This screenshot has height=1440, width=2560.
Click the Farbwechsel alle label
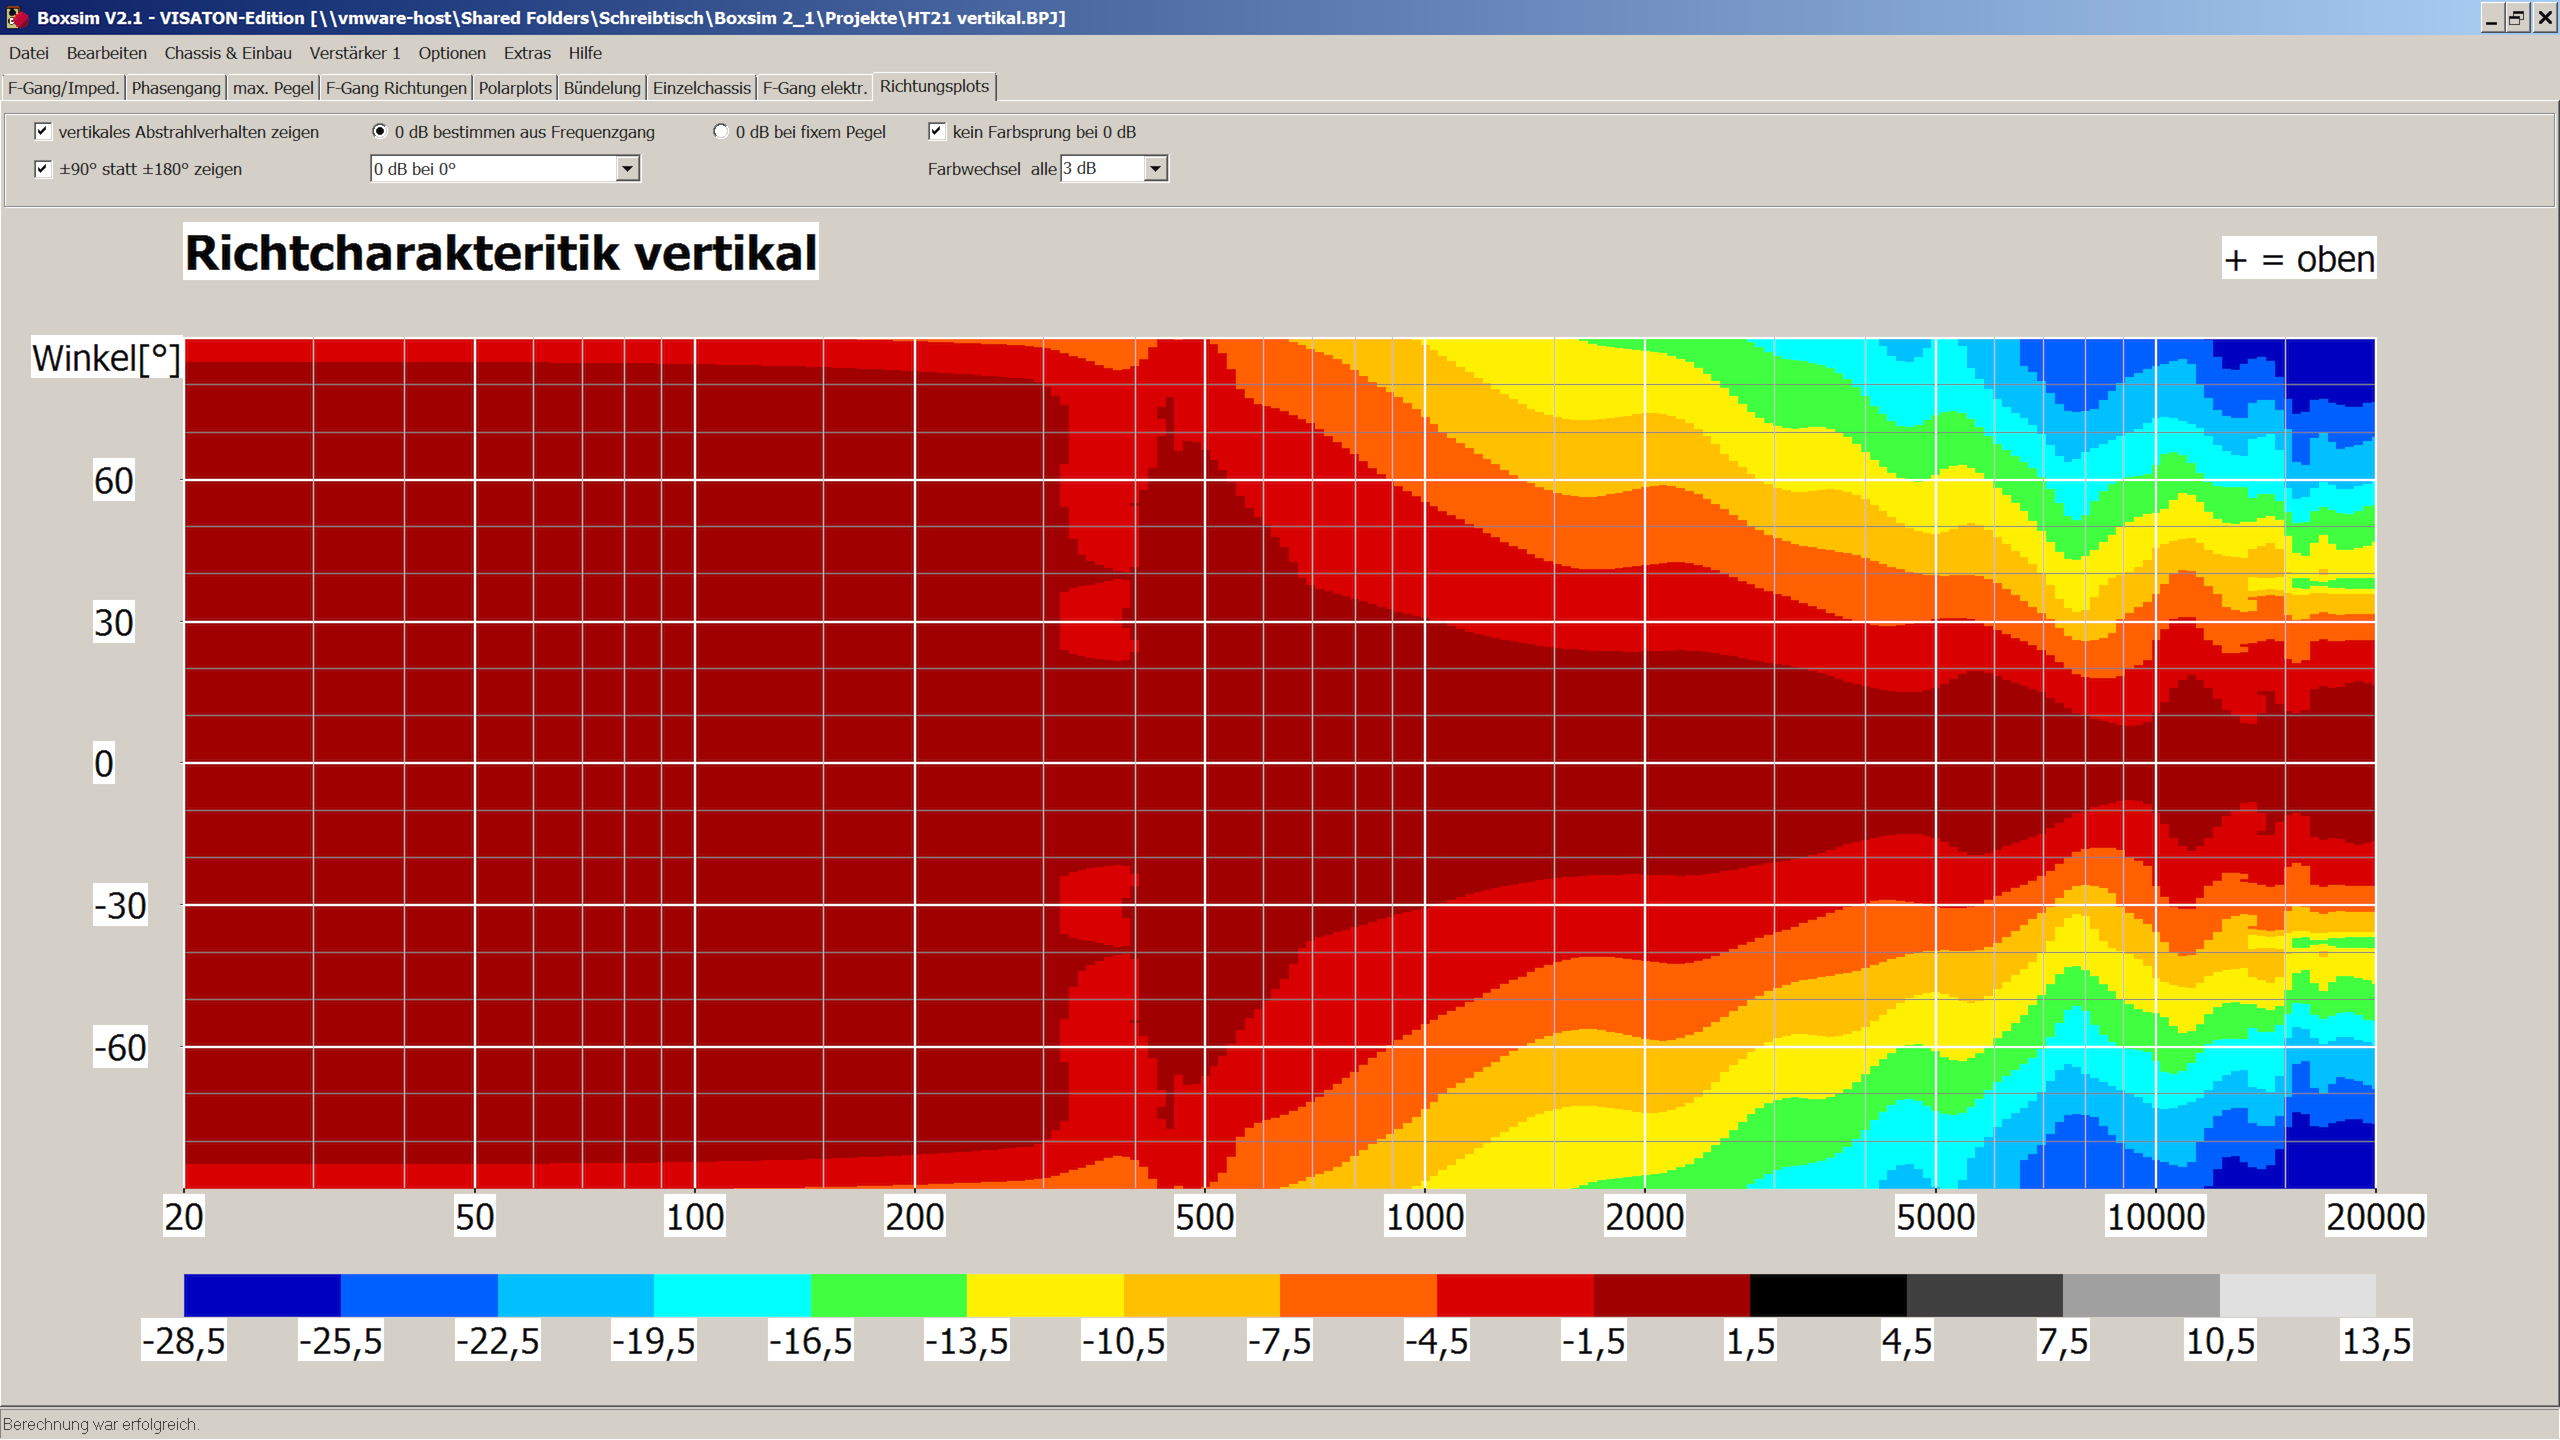click(x=991, y=169)
